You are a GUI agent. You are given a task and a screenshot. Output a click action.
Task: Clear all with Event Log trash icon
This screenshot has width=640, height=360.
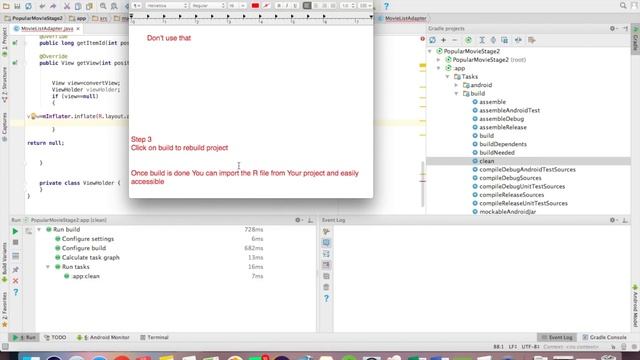[326, 287]
